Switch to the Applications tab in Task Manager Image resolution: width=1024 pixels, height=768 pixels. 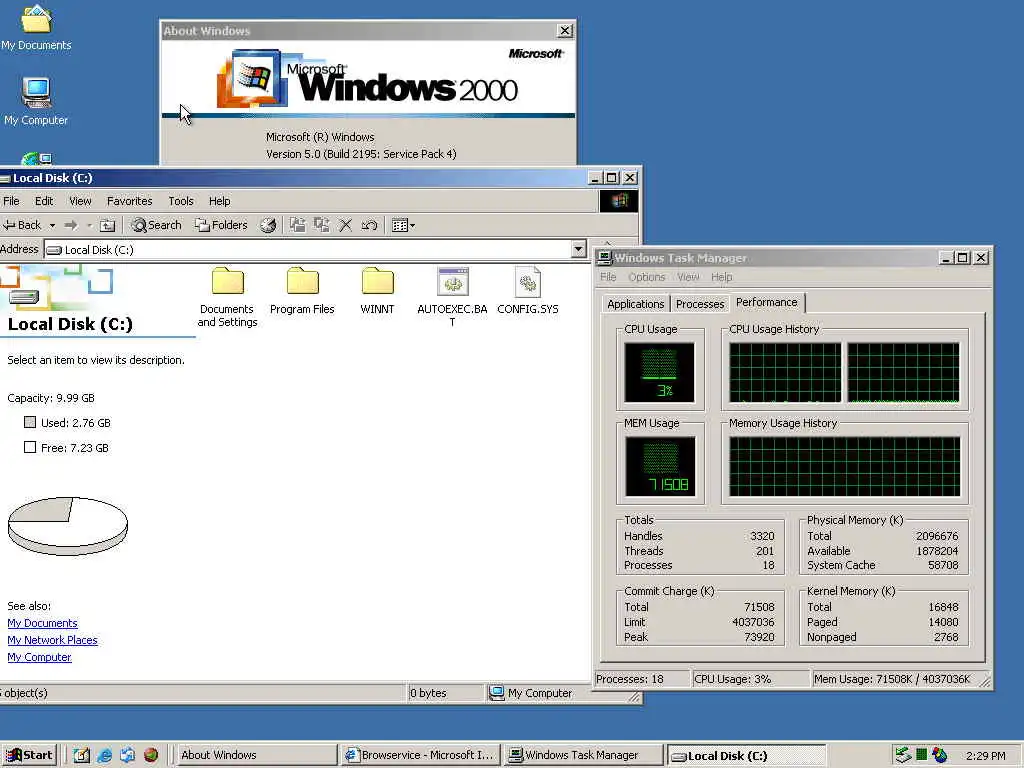coord(635,304)
